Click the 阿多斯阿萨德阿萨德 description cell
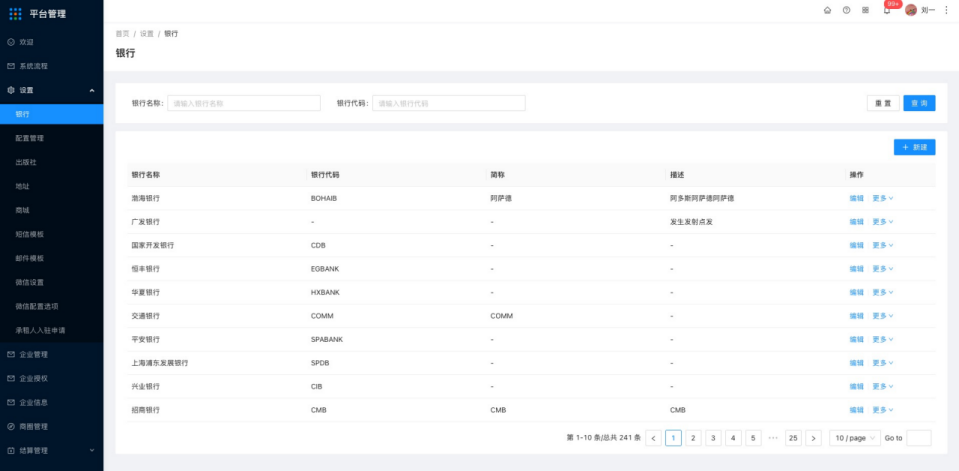 point(702,198)
